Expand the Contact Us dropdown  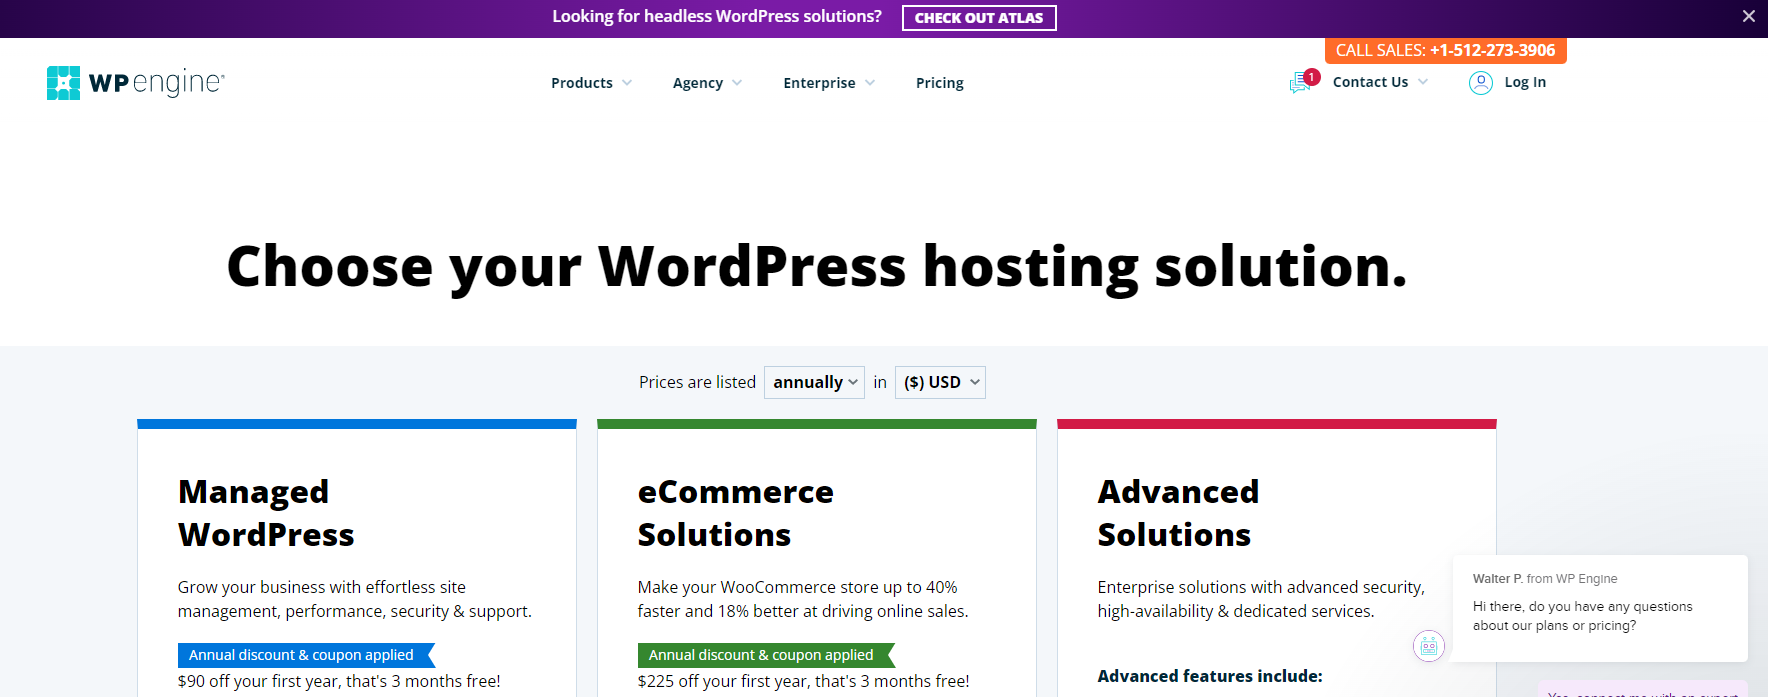(1380, 82)
